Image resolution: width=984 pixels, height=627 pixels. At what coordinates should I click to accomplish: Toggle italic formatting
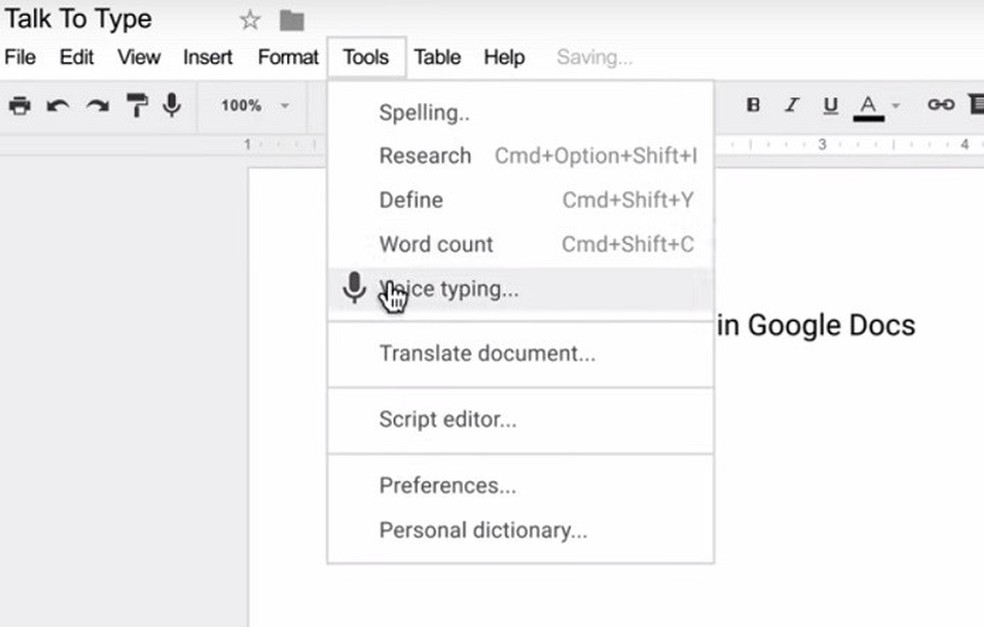pos(792,105)
